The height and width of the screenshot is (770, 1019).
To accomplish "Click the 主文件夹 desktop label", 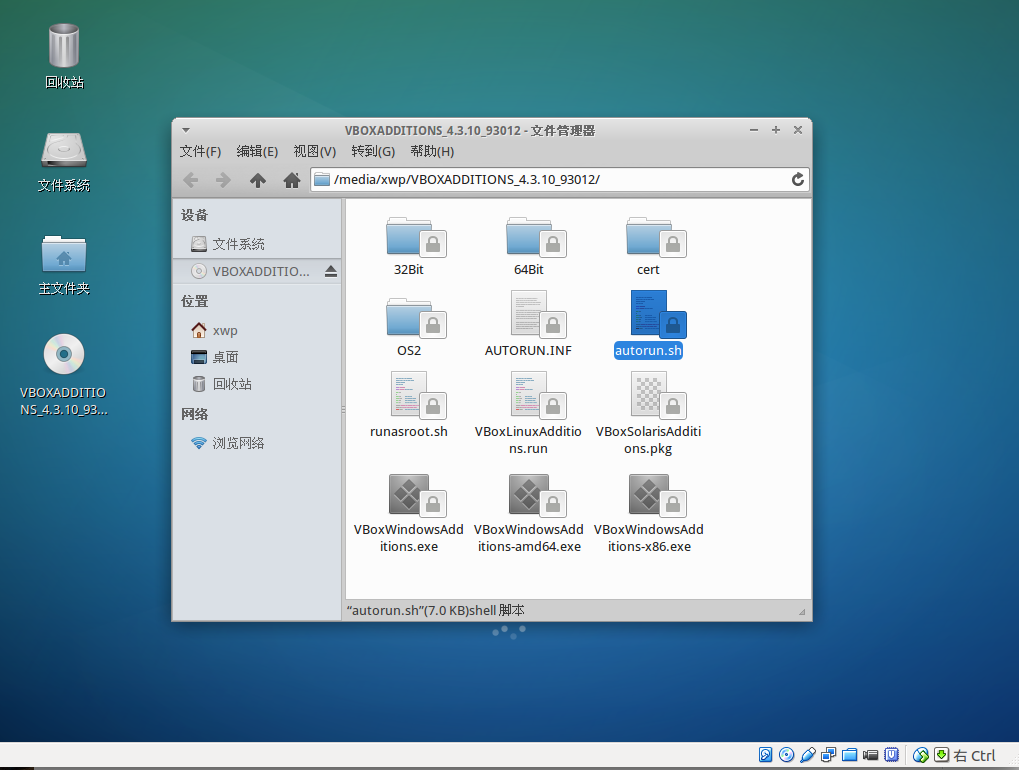I will click(x=64, y=289).
